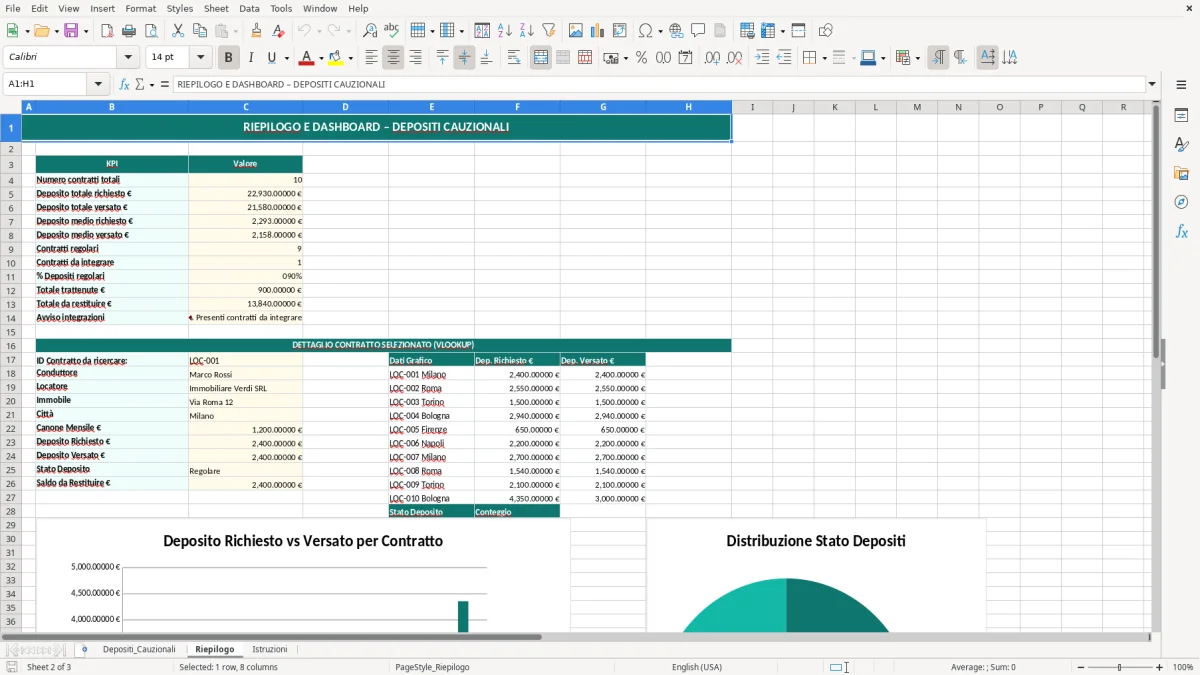Viewport: 1200px width, 675px height.
Task: Open the Background Color dropdown arrow
Action: pyautogui.click(x=350, y=58)
